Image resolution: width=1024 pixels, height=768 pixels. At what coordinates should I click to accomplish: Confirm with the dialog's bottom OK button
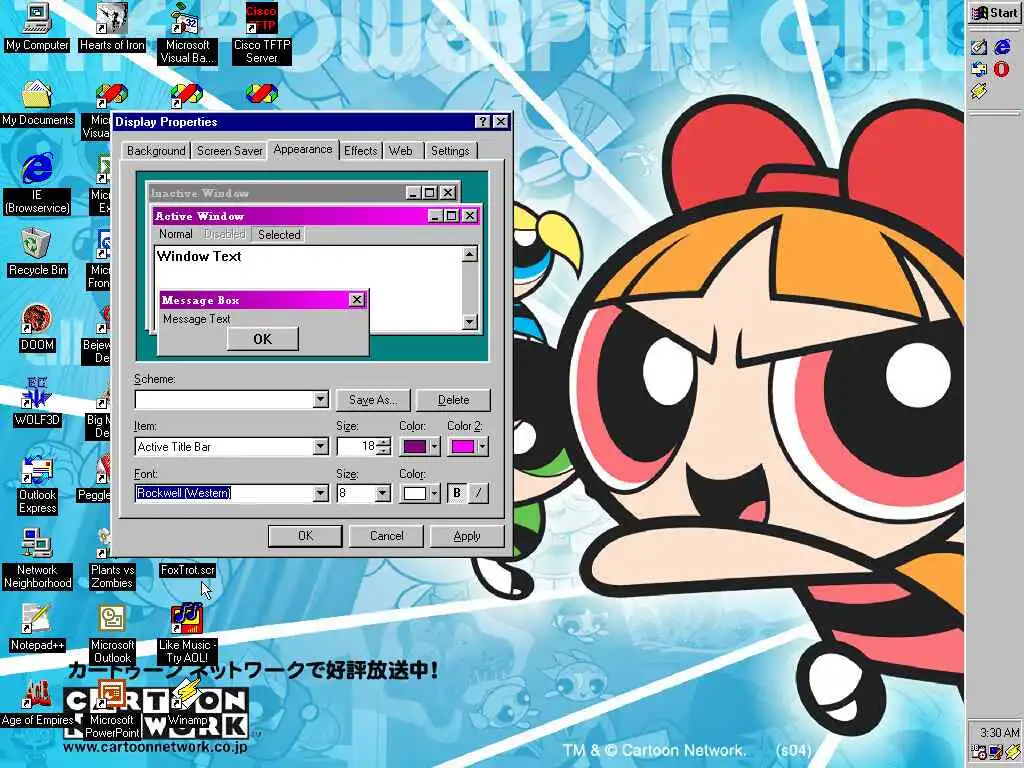point(305,536)
